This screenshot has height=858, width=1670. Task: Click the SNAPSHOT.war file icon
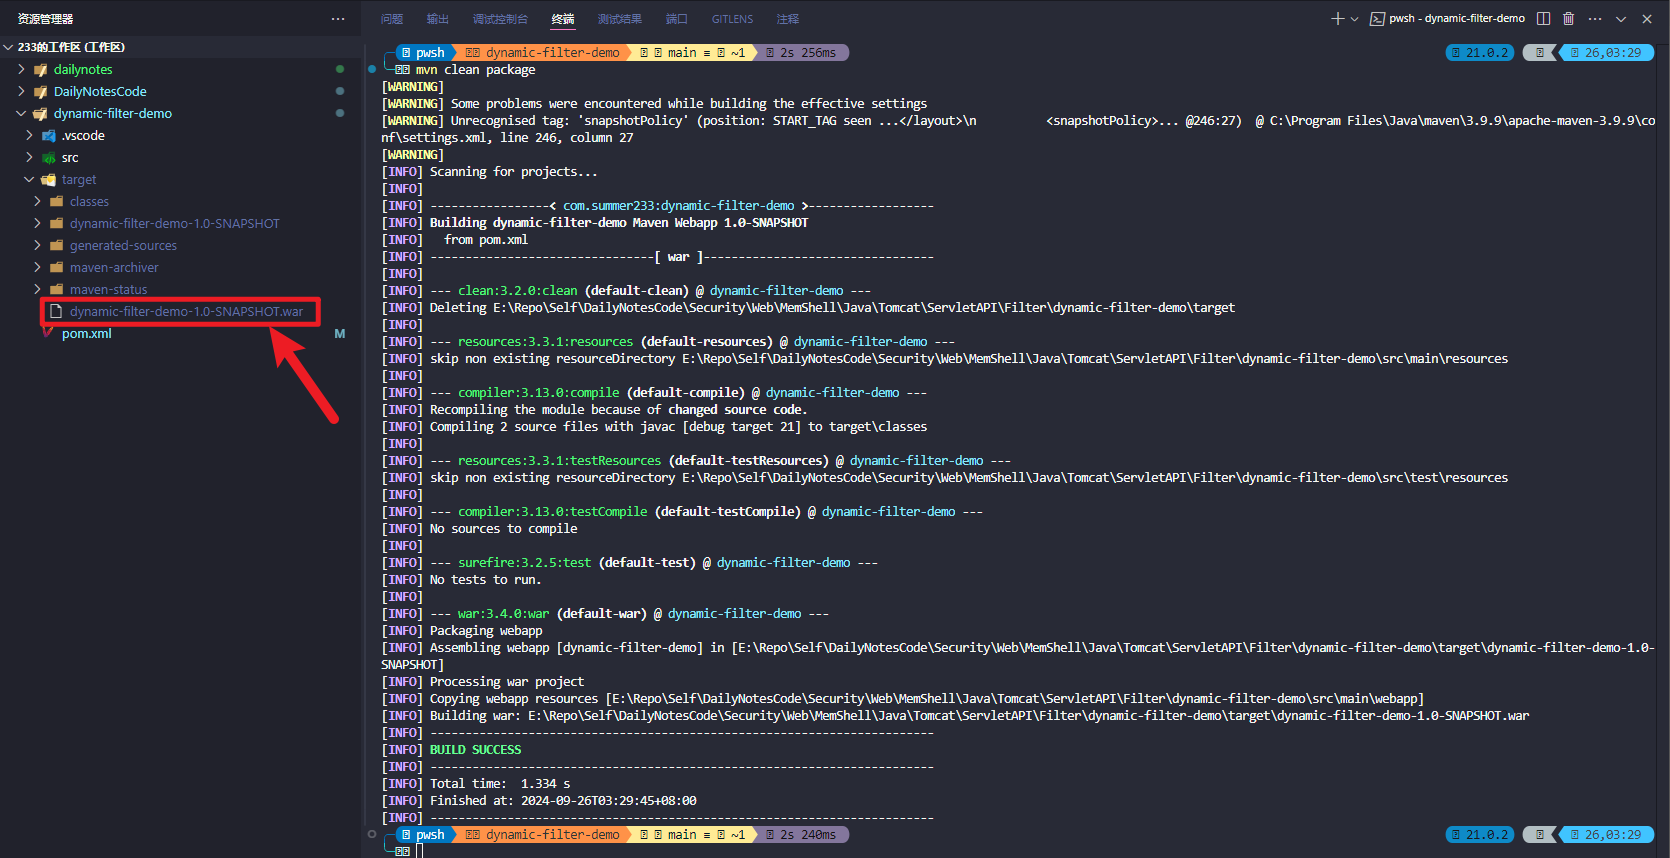point(56,311)
